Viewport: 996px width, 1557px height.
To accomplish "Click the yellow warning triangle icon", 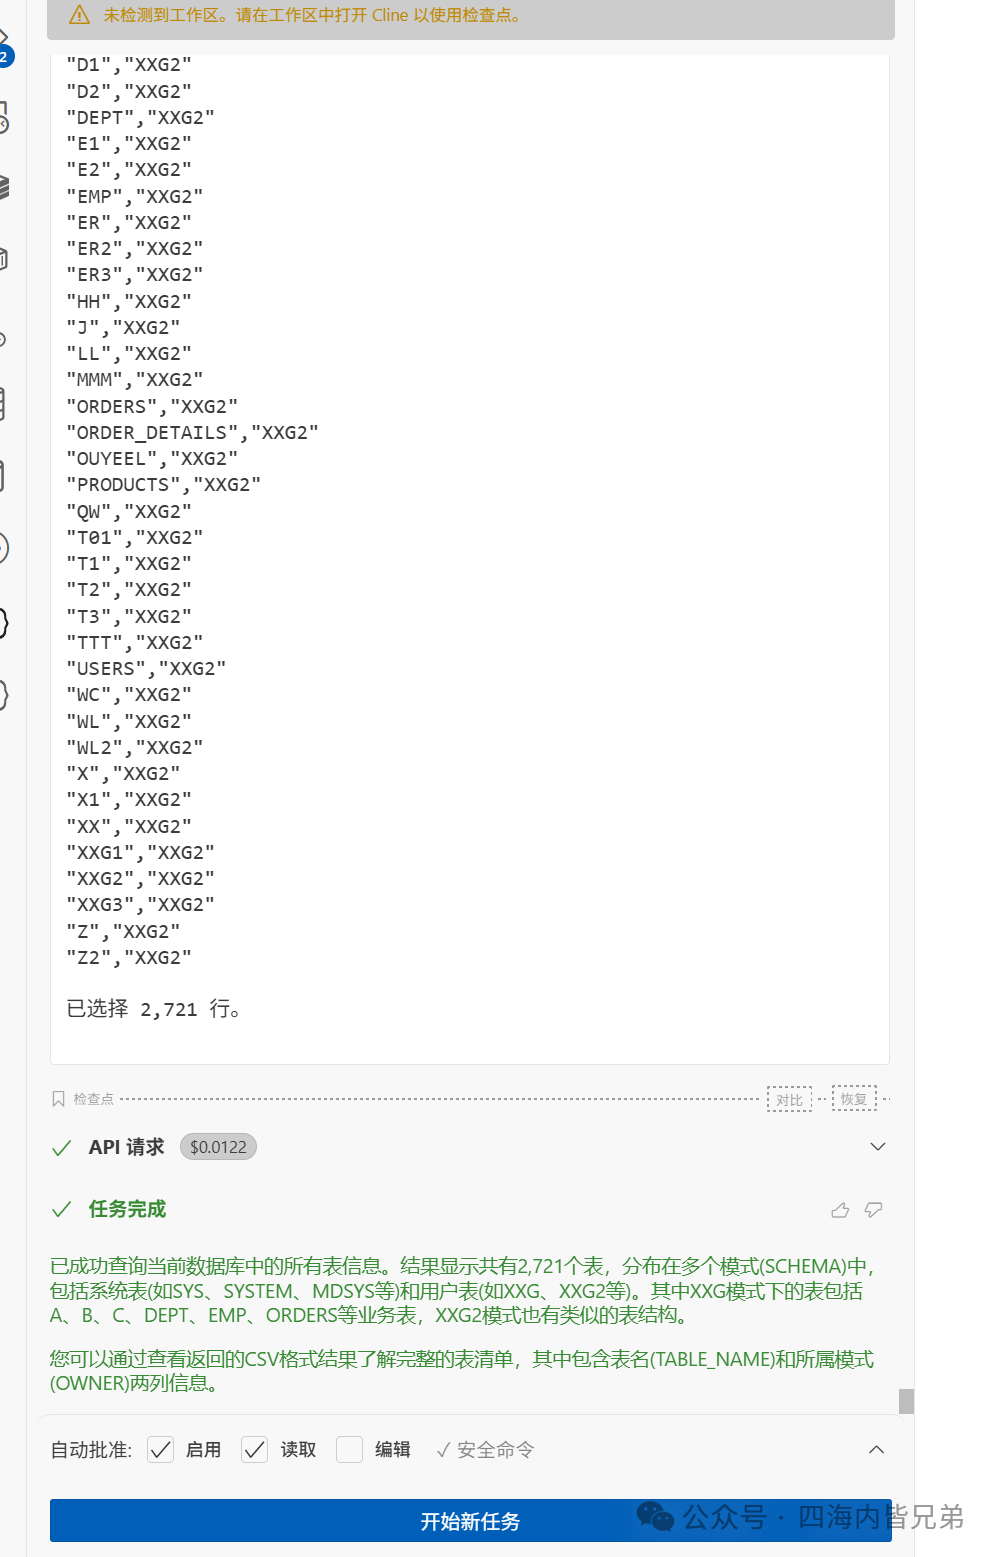I will point(79,15).
